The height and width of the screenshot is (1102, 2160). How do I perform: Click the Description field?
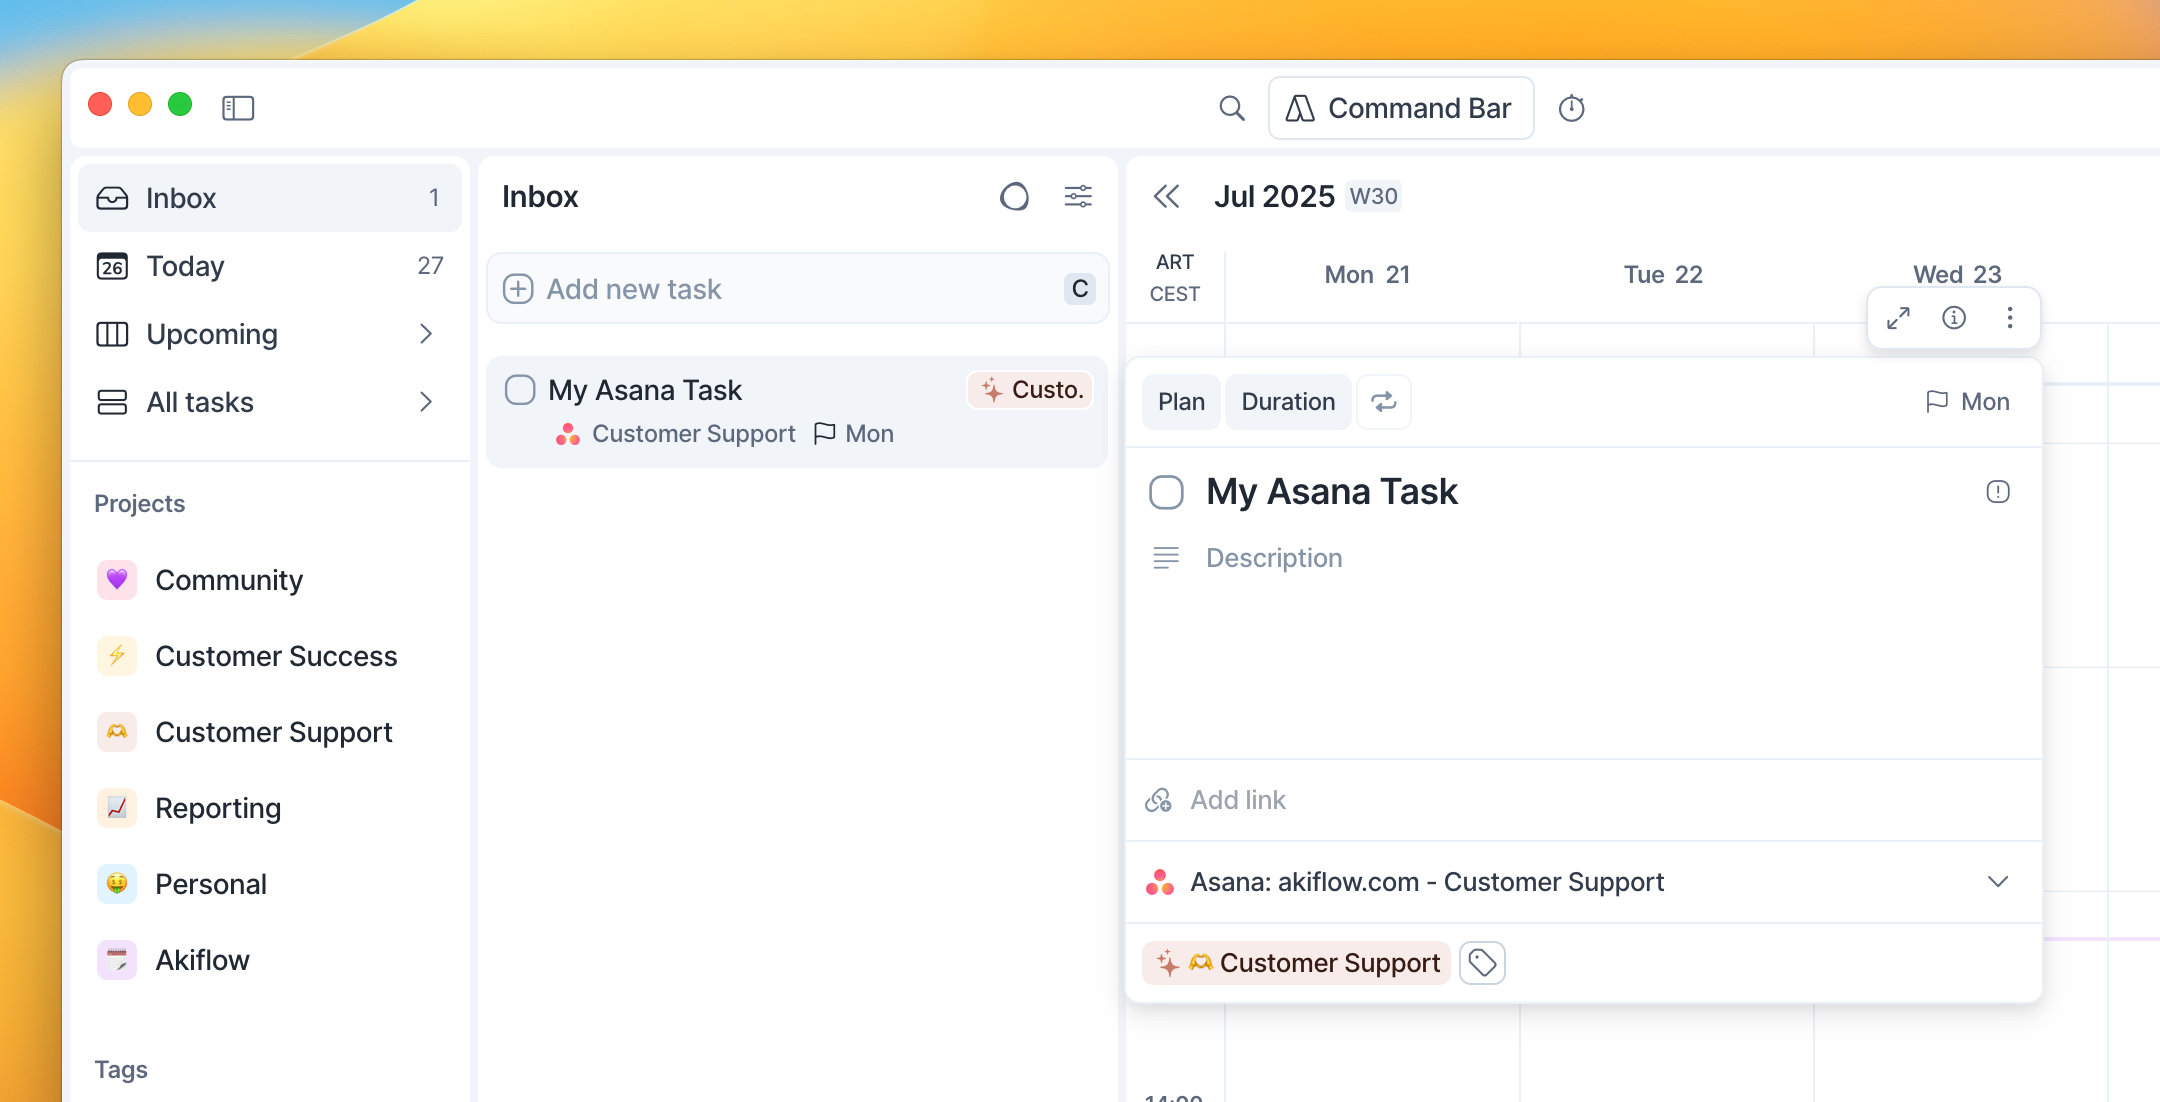click(x=1274, y=558)
